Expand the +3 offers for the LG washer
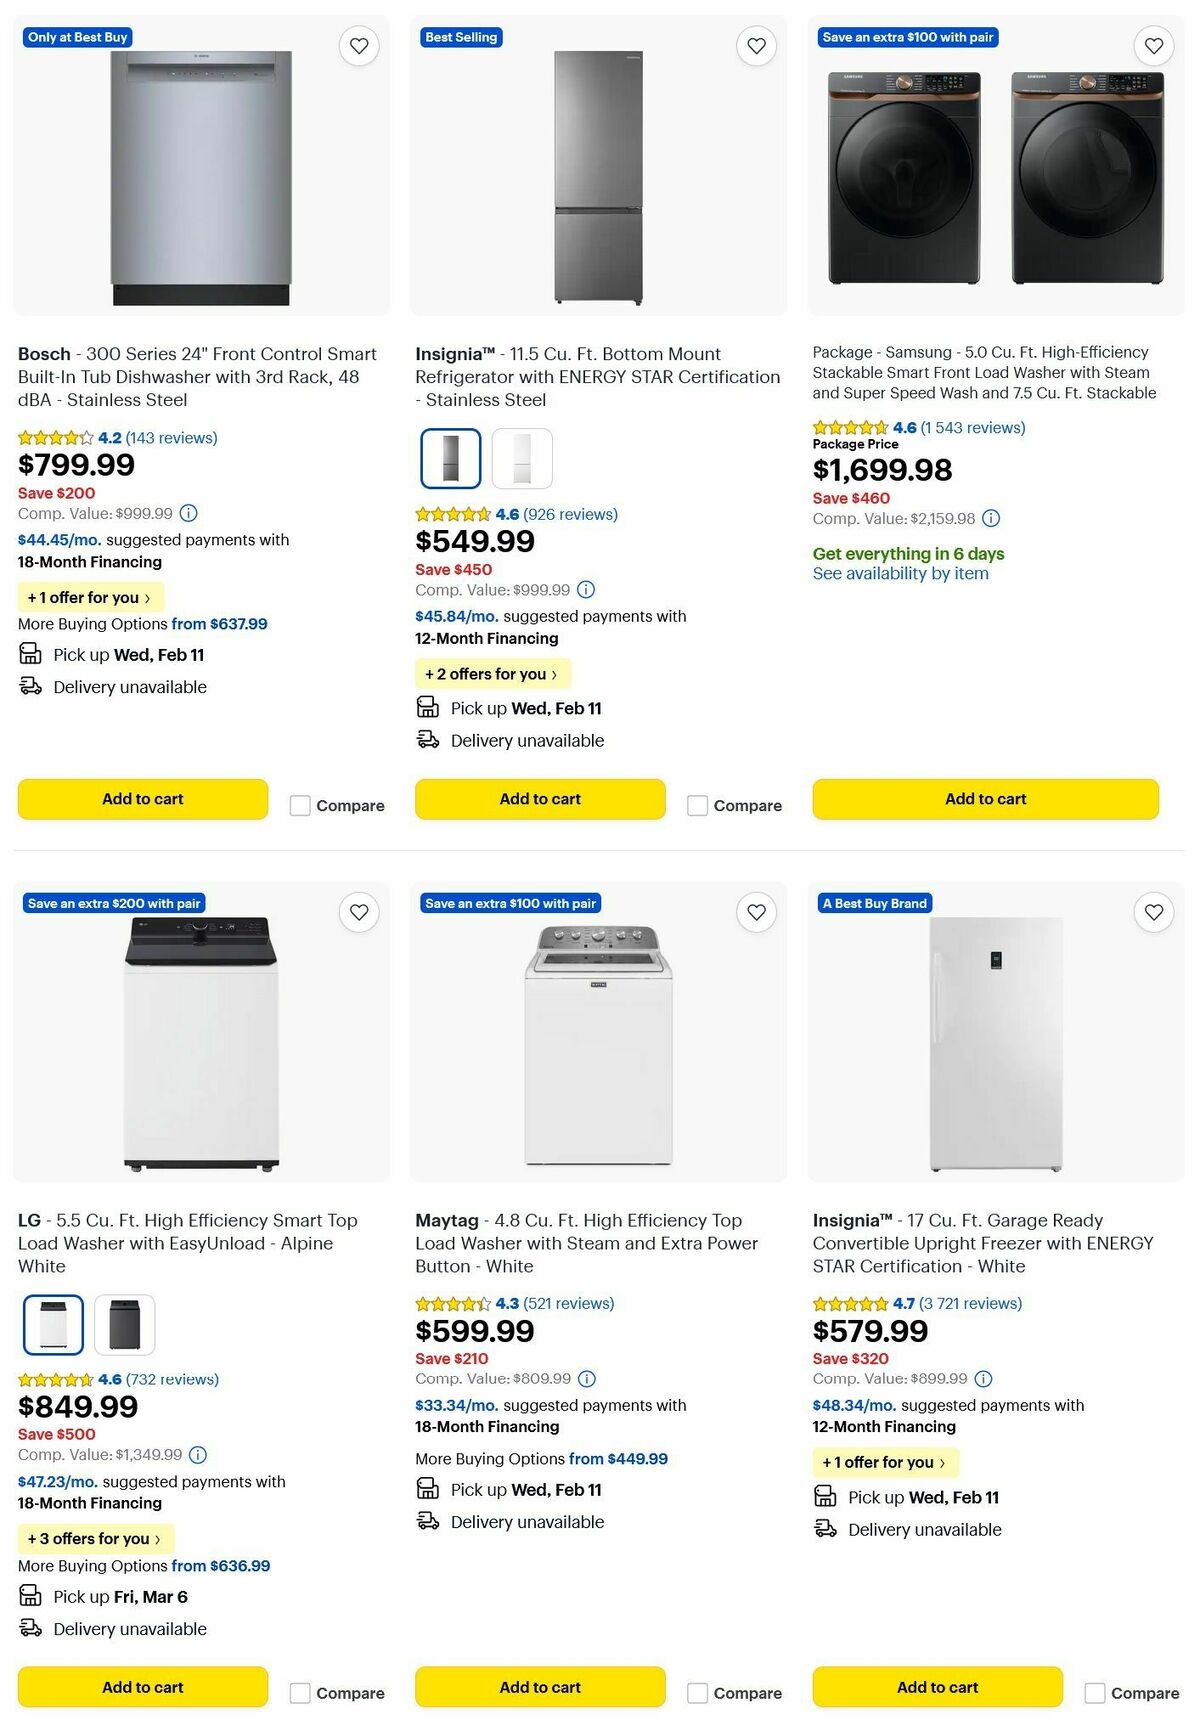This screenshot has height=1720, width=1200. 95,1538
